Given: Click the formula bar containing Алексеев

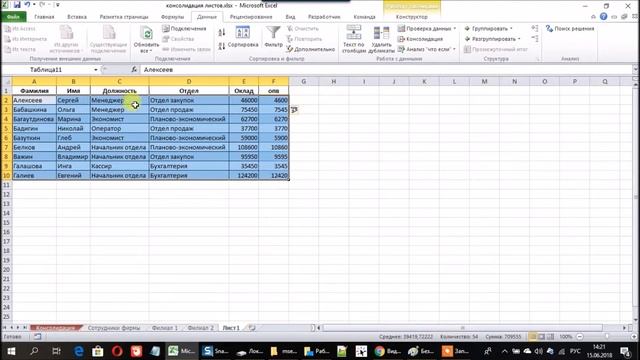Looking at the screenshot, I should point(386,70).
